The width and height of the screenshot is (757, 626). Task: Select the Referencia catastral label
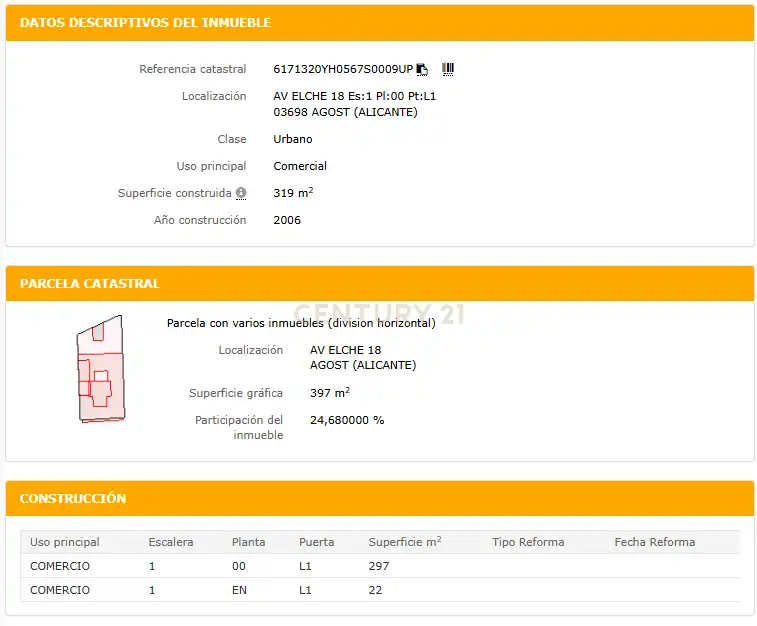(193, 69)
